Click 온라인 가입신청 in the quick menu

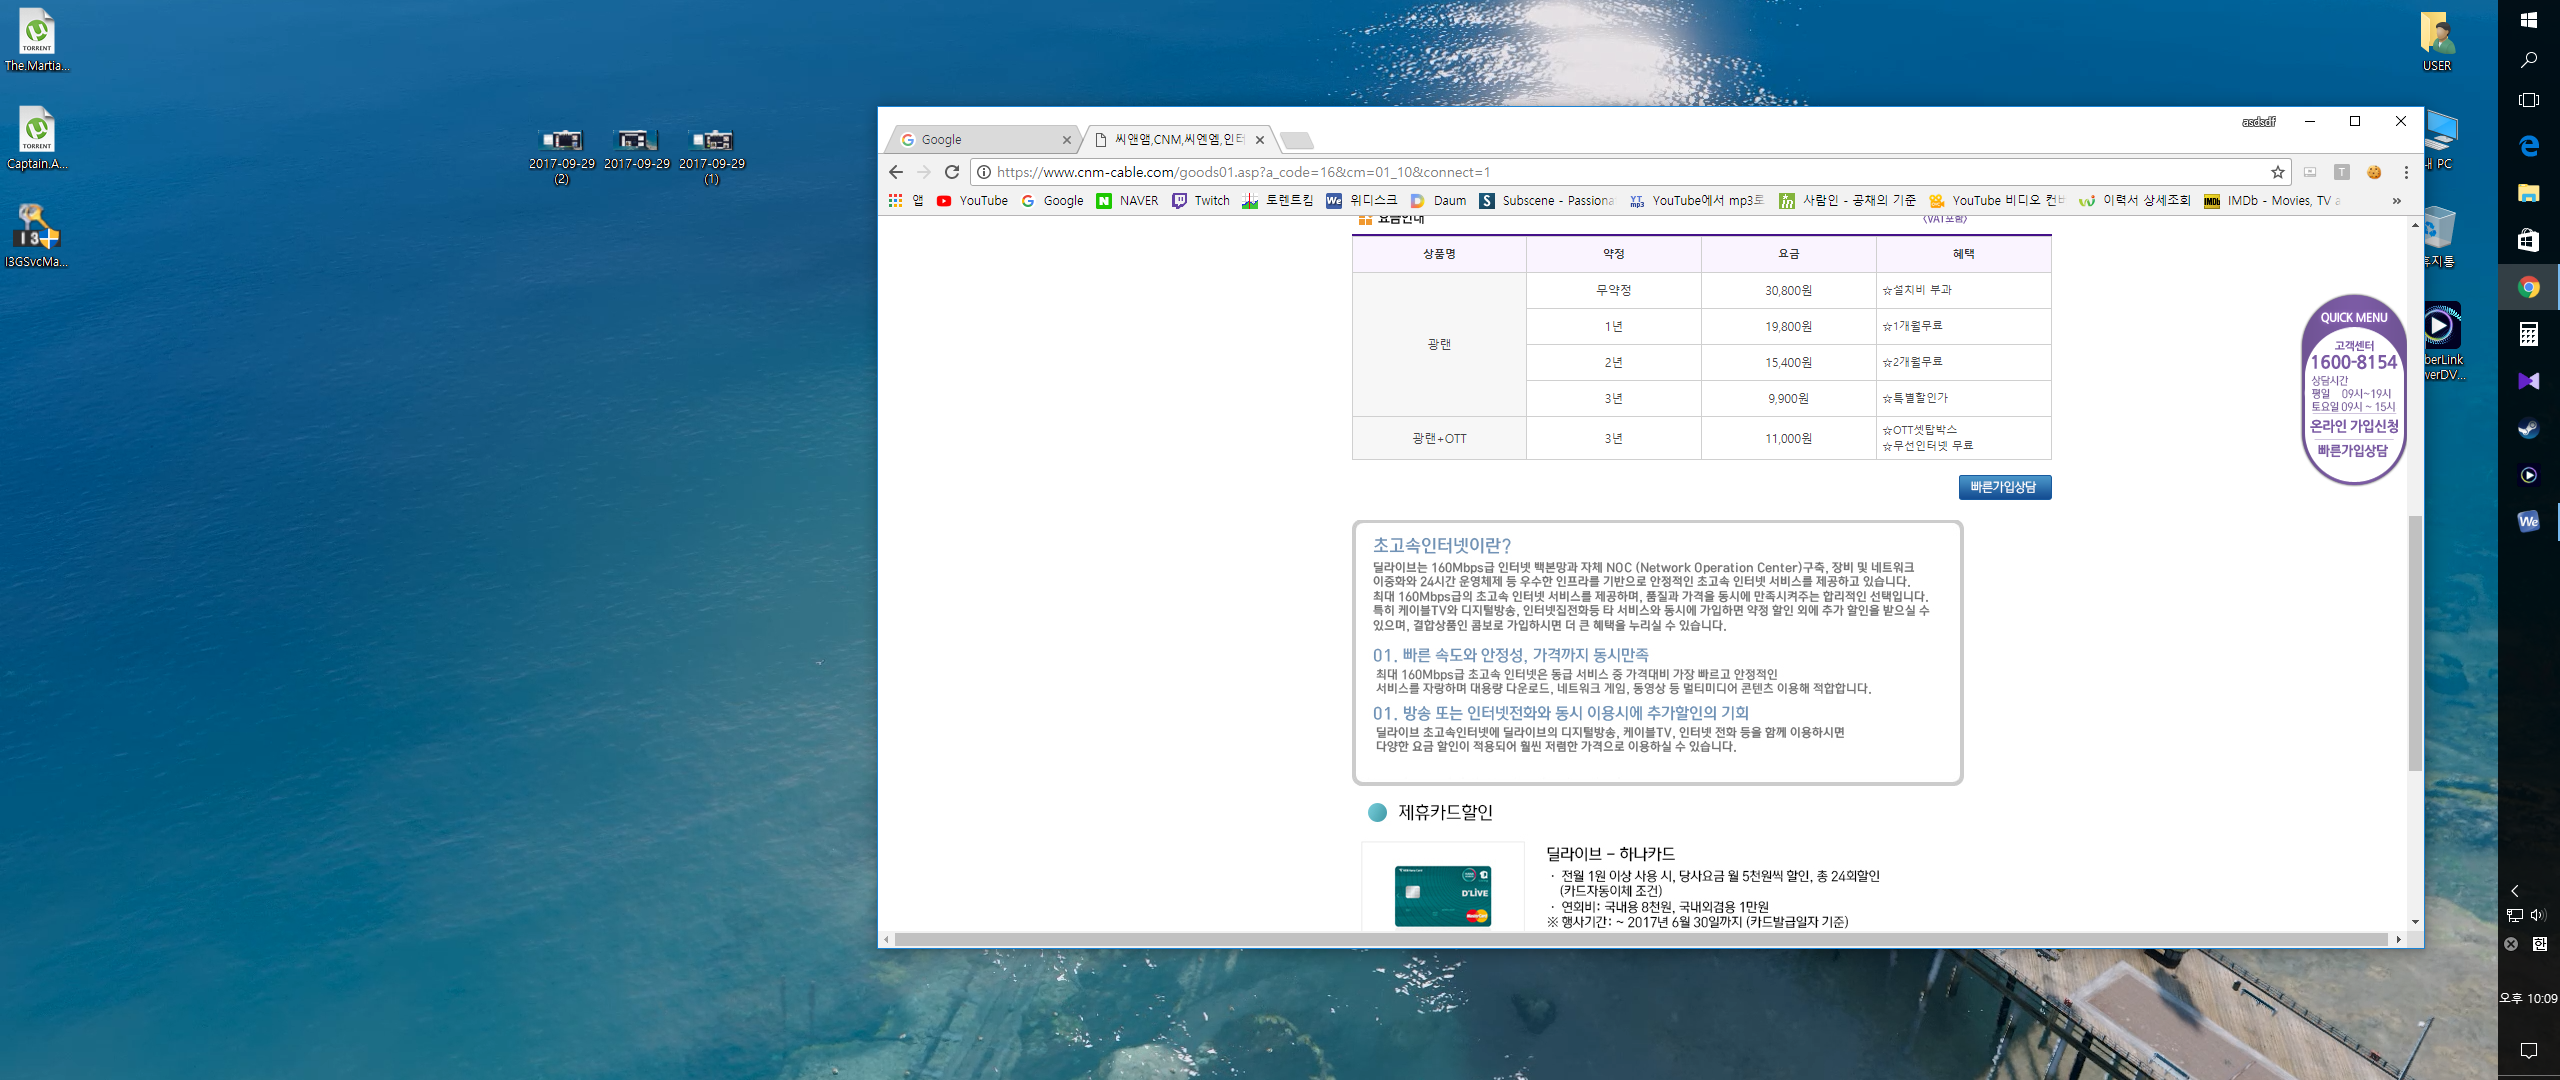pyautogui.click(x=2353, y=426)
